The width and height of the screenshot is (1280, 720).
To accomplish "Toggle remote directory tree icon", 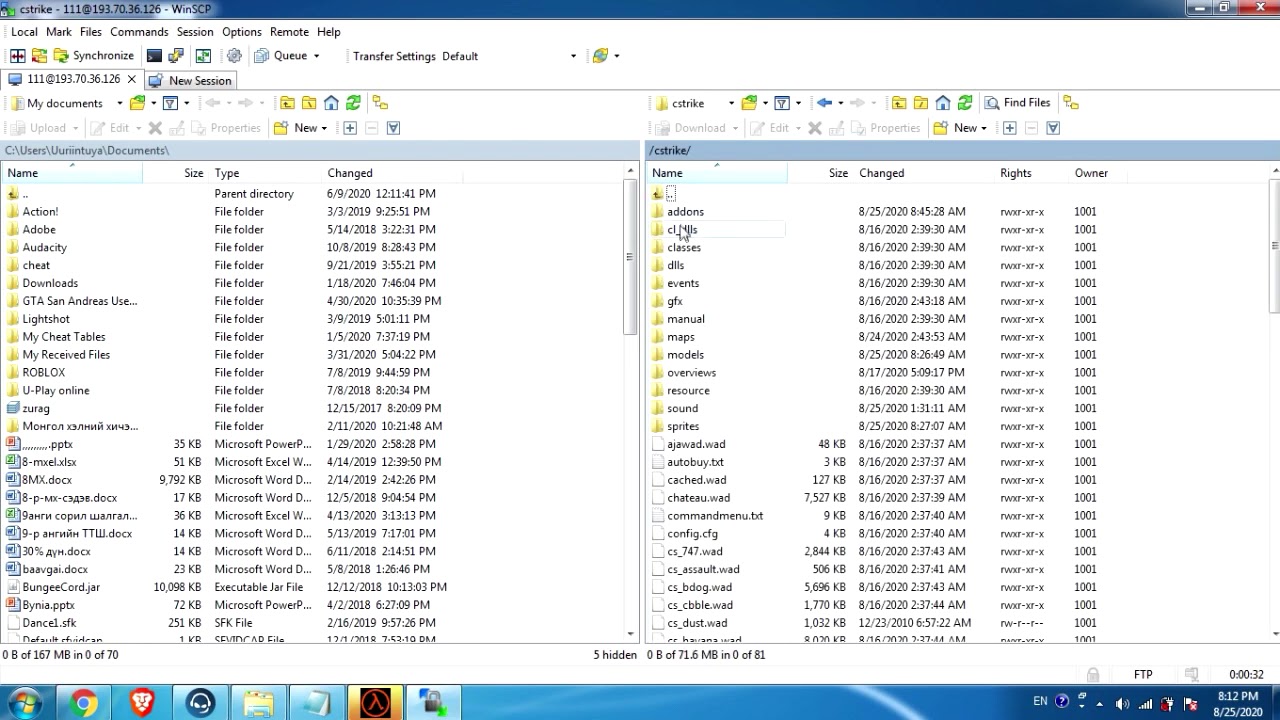I will click(x=1071, y=103).
